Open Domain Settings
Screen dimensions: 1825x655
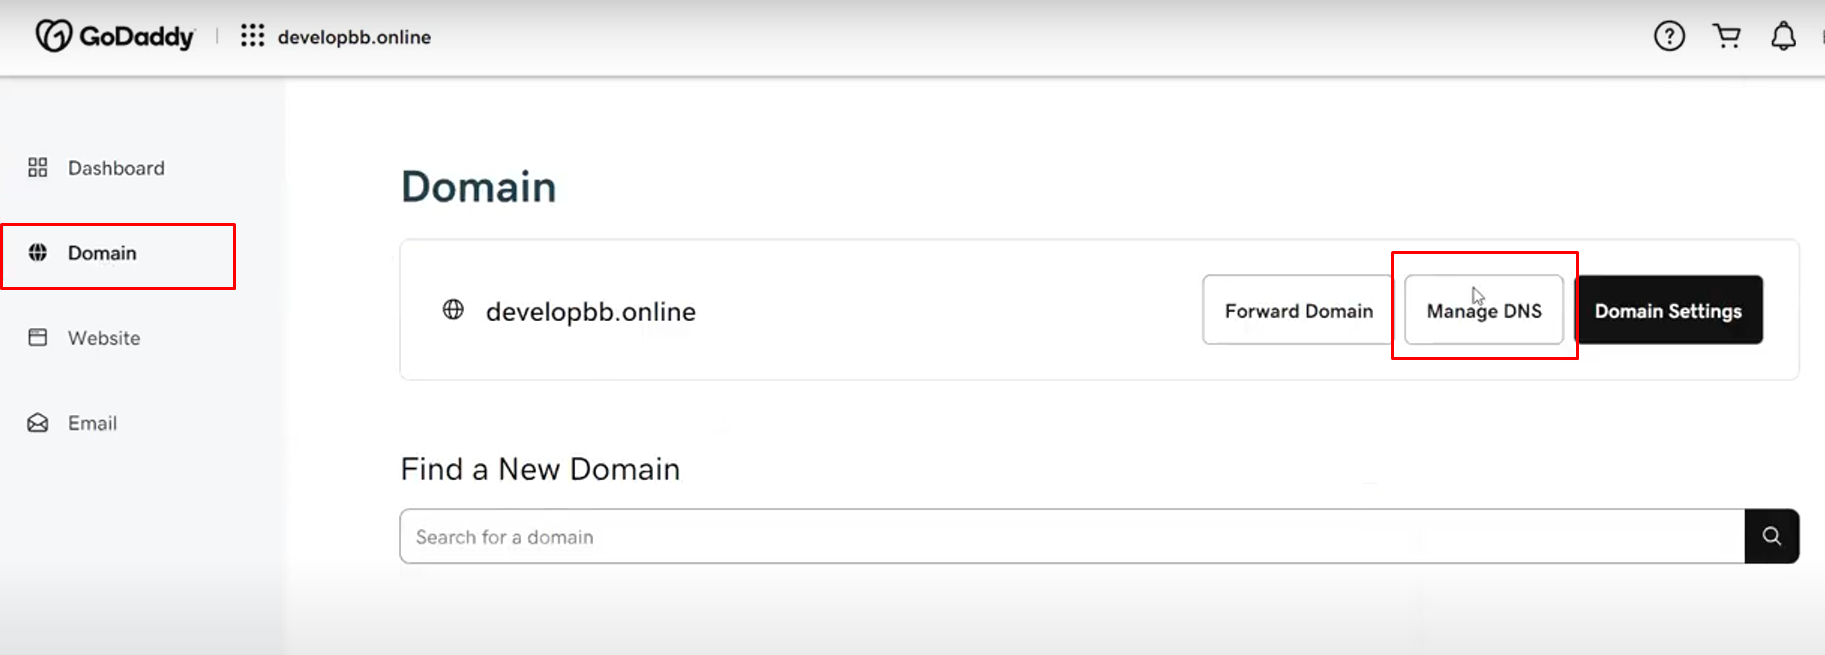coord(1668,311)
